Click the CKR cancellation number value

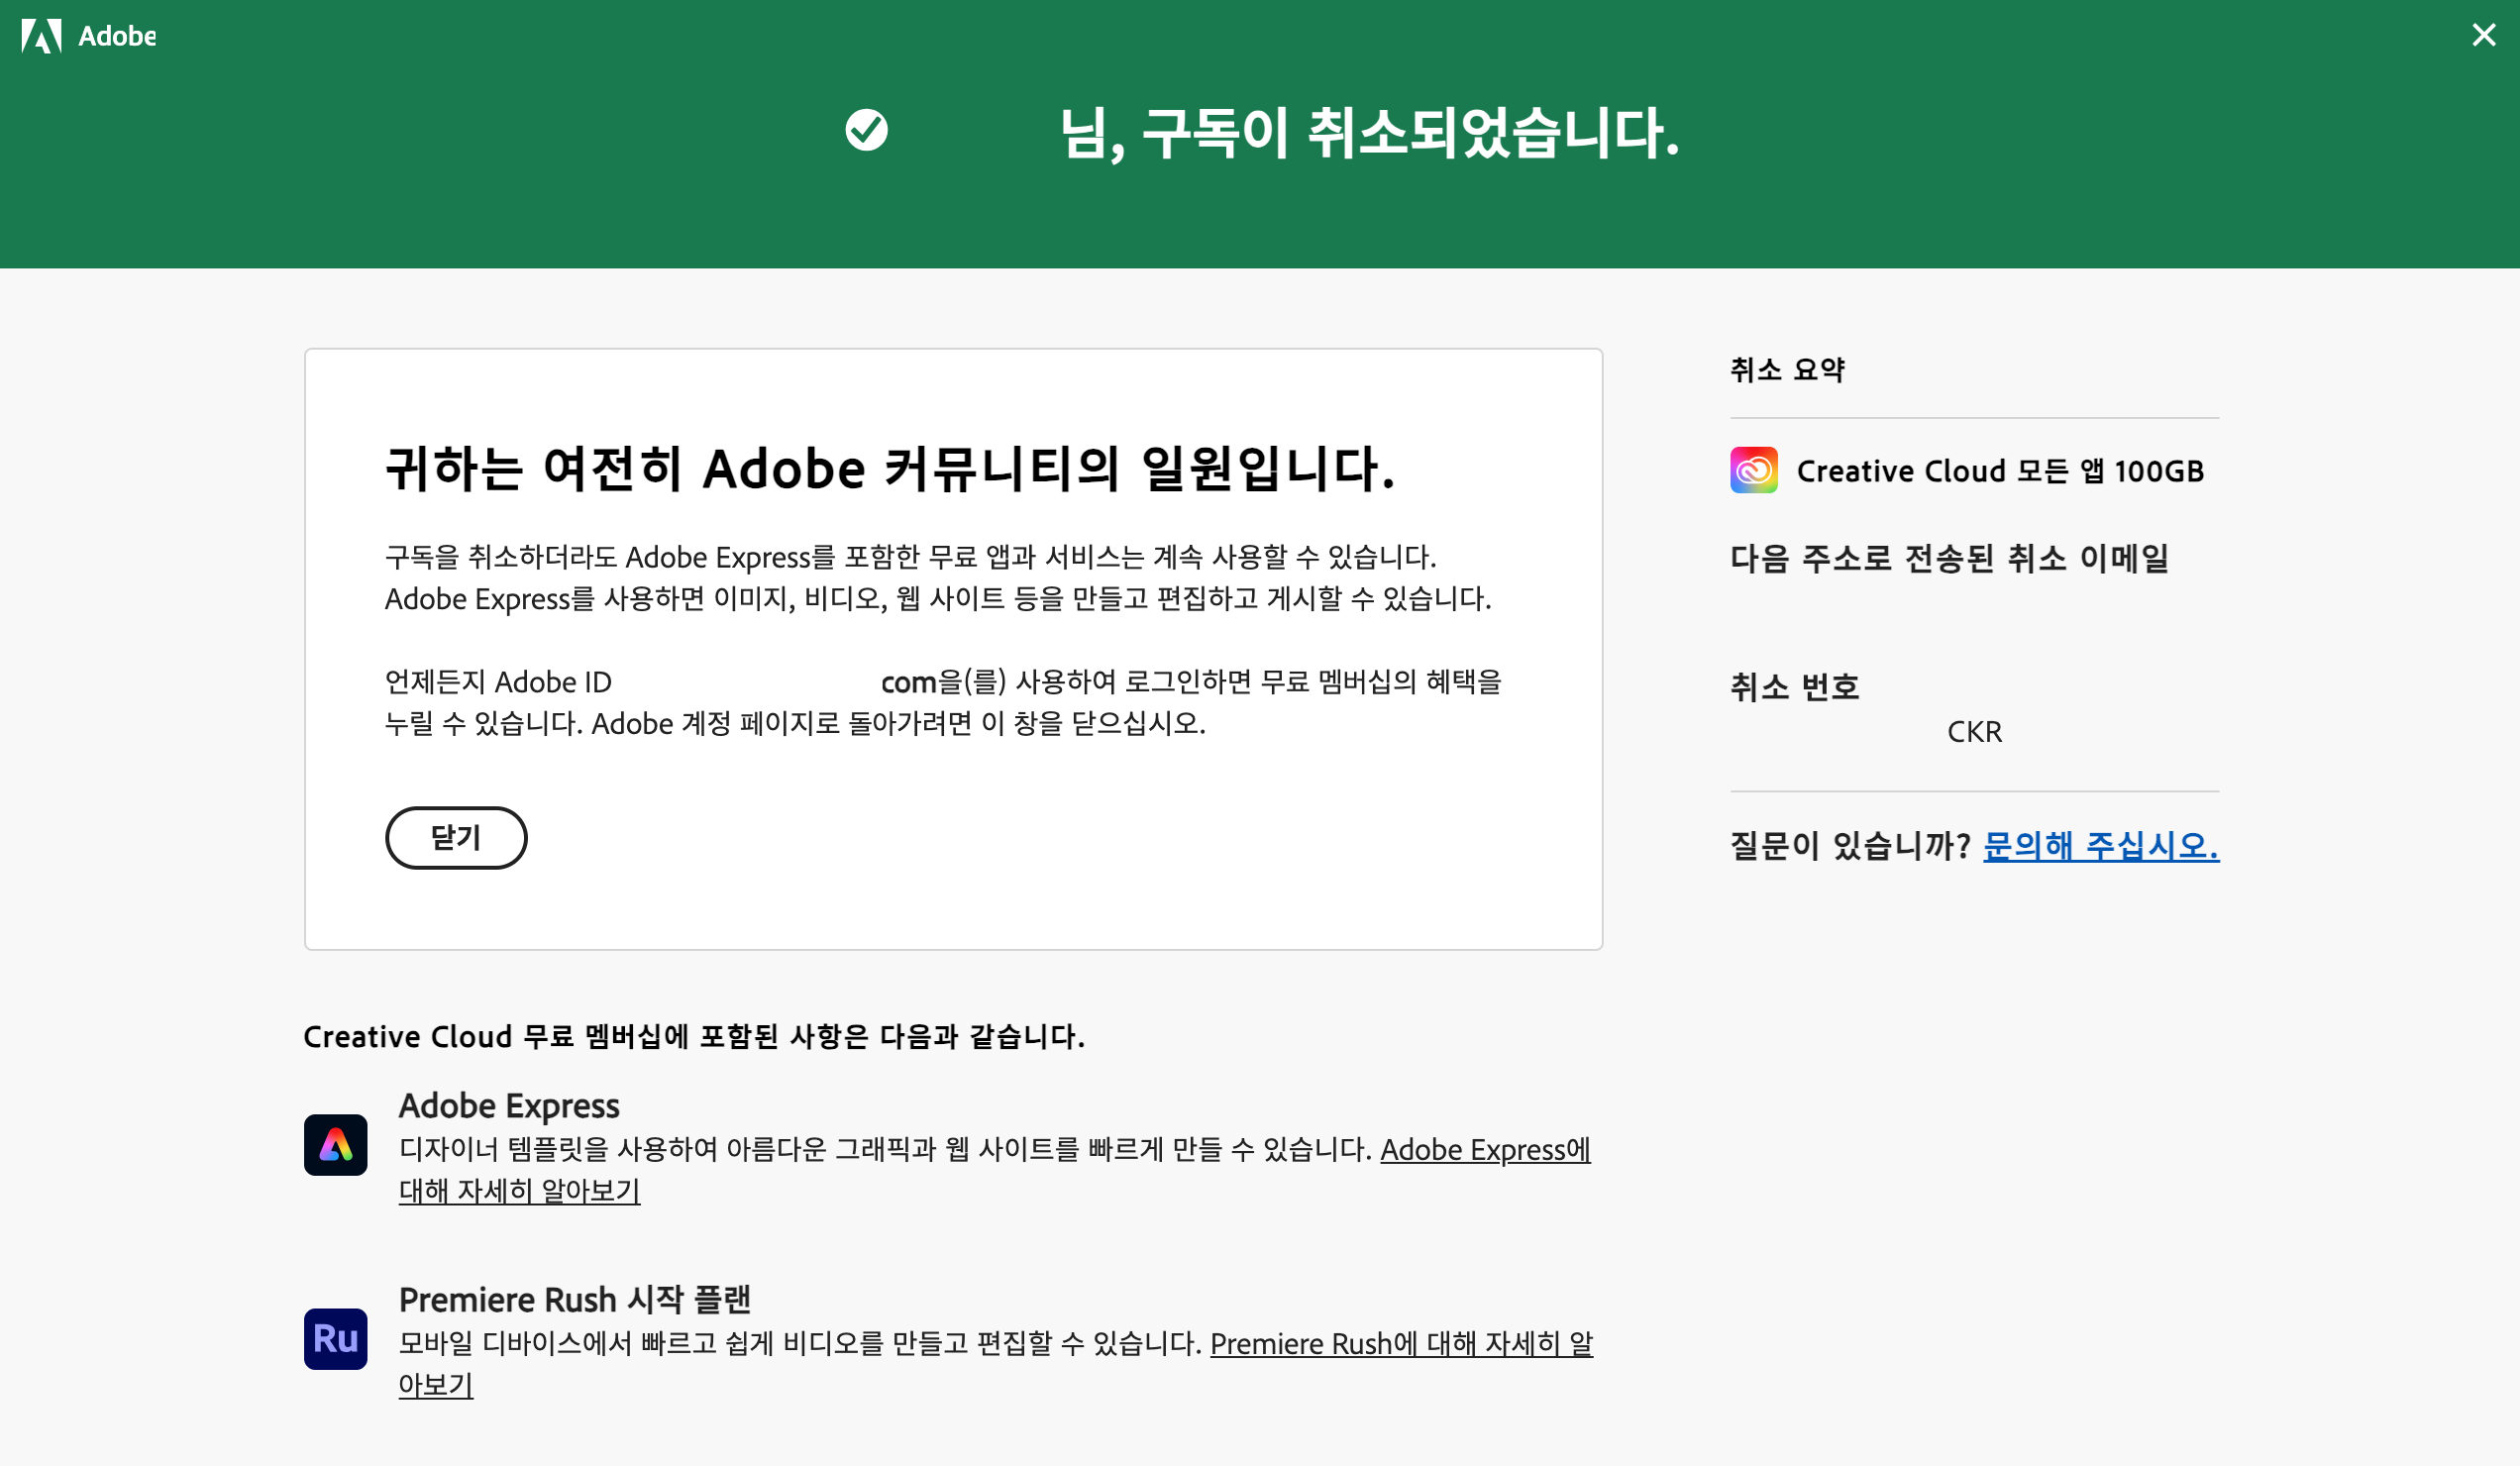1974,732
